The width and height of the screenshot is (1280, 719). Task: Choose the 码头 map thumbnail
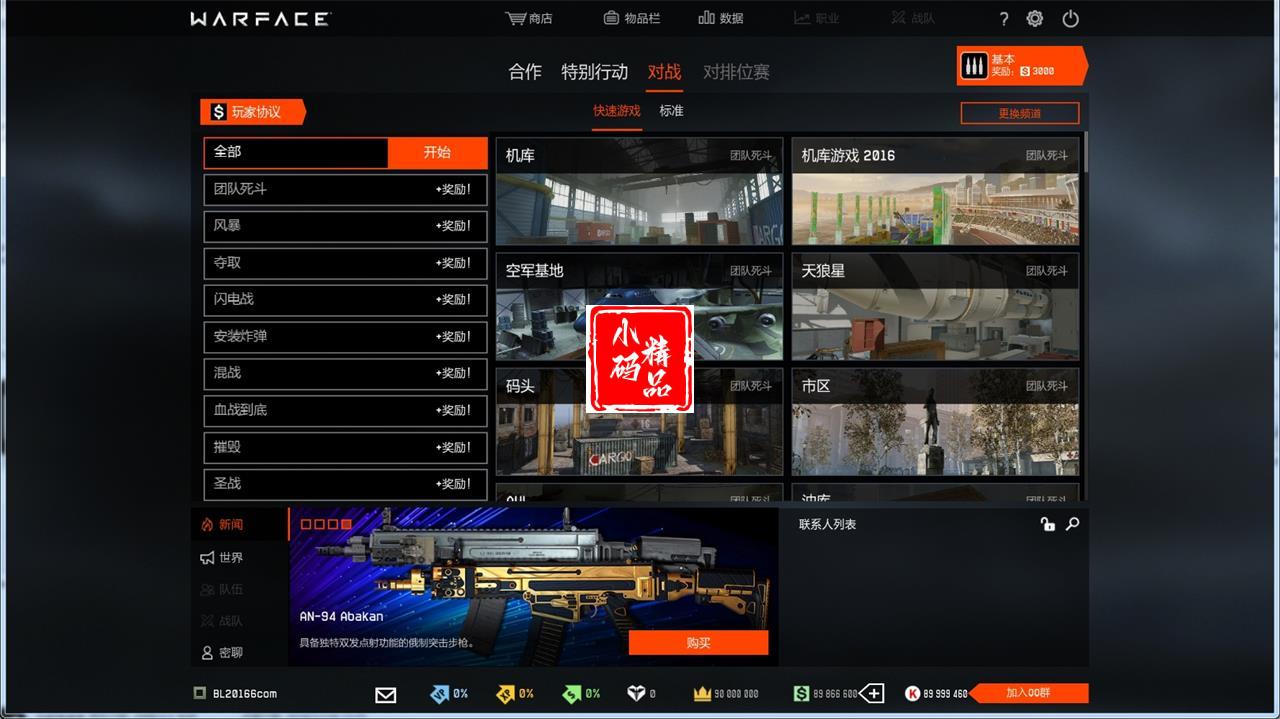[x=639, y=422]
